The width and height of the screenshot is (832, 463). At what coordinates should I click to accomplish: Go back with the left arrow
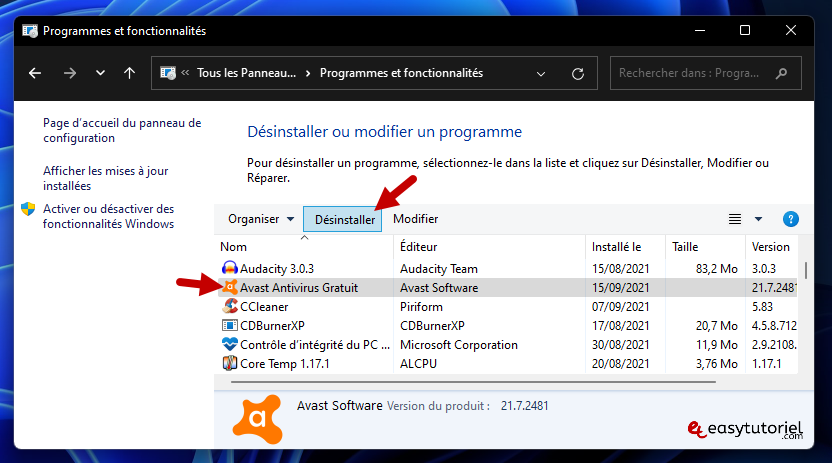(x=35, y=73)
